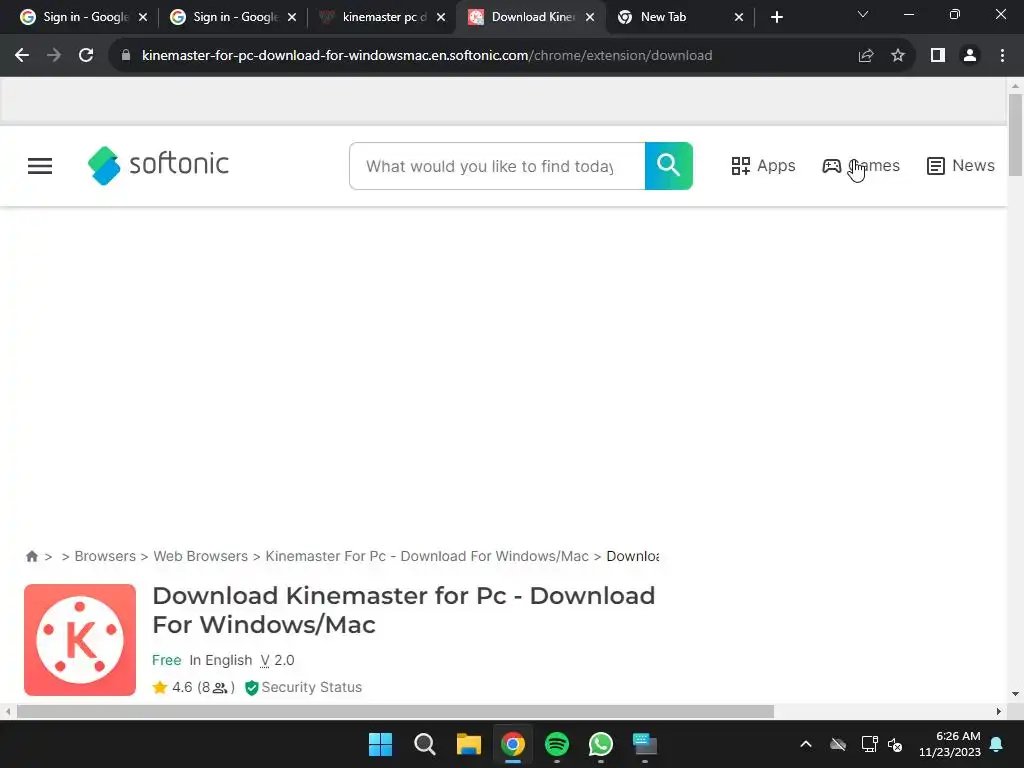Close the New Tab tab
1024x768 pixels.
click(x=739, y=18)
